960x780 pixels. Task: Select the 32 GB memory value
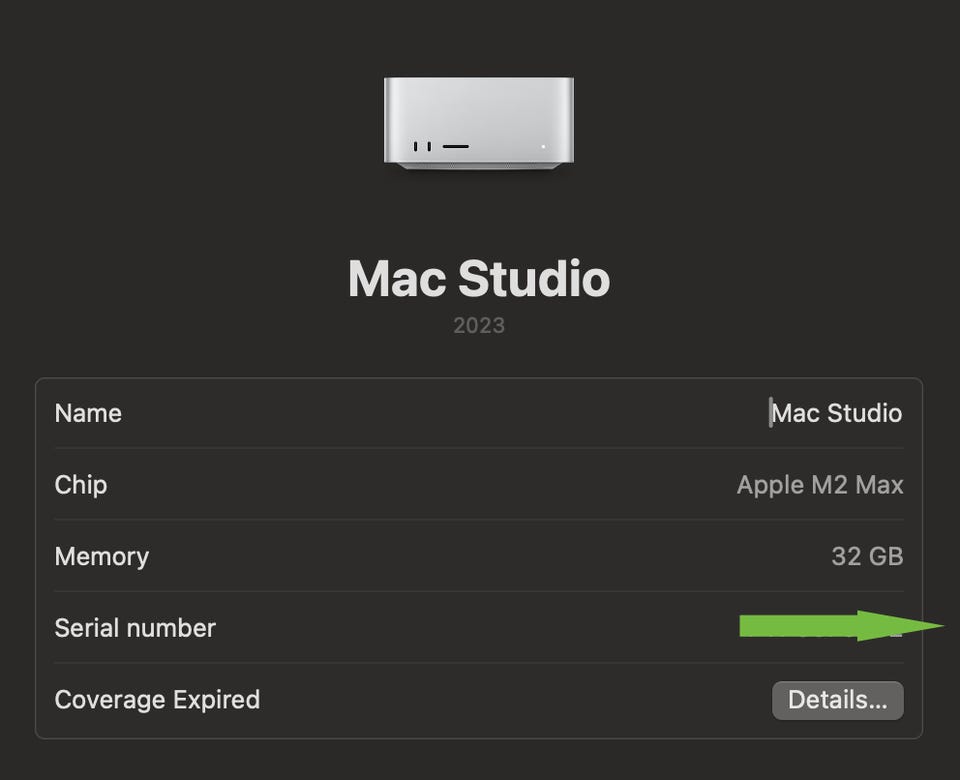[x=867, y=556]
